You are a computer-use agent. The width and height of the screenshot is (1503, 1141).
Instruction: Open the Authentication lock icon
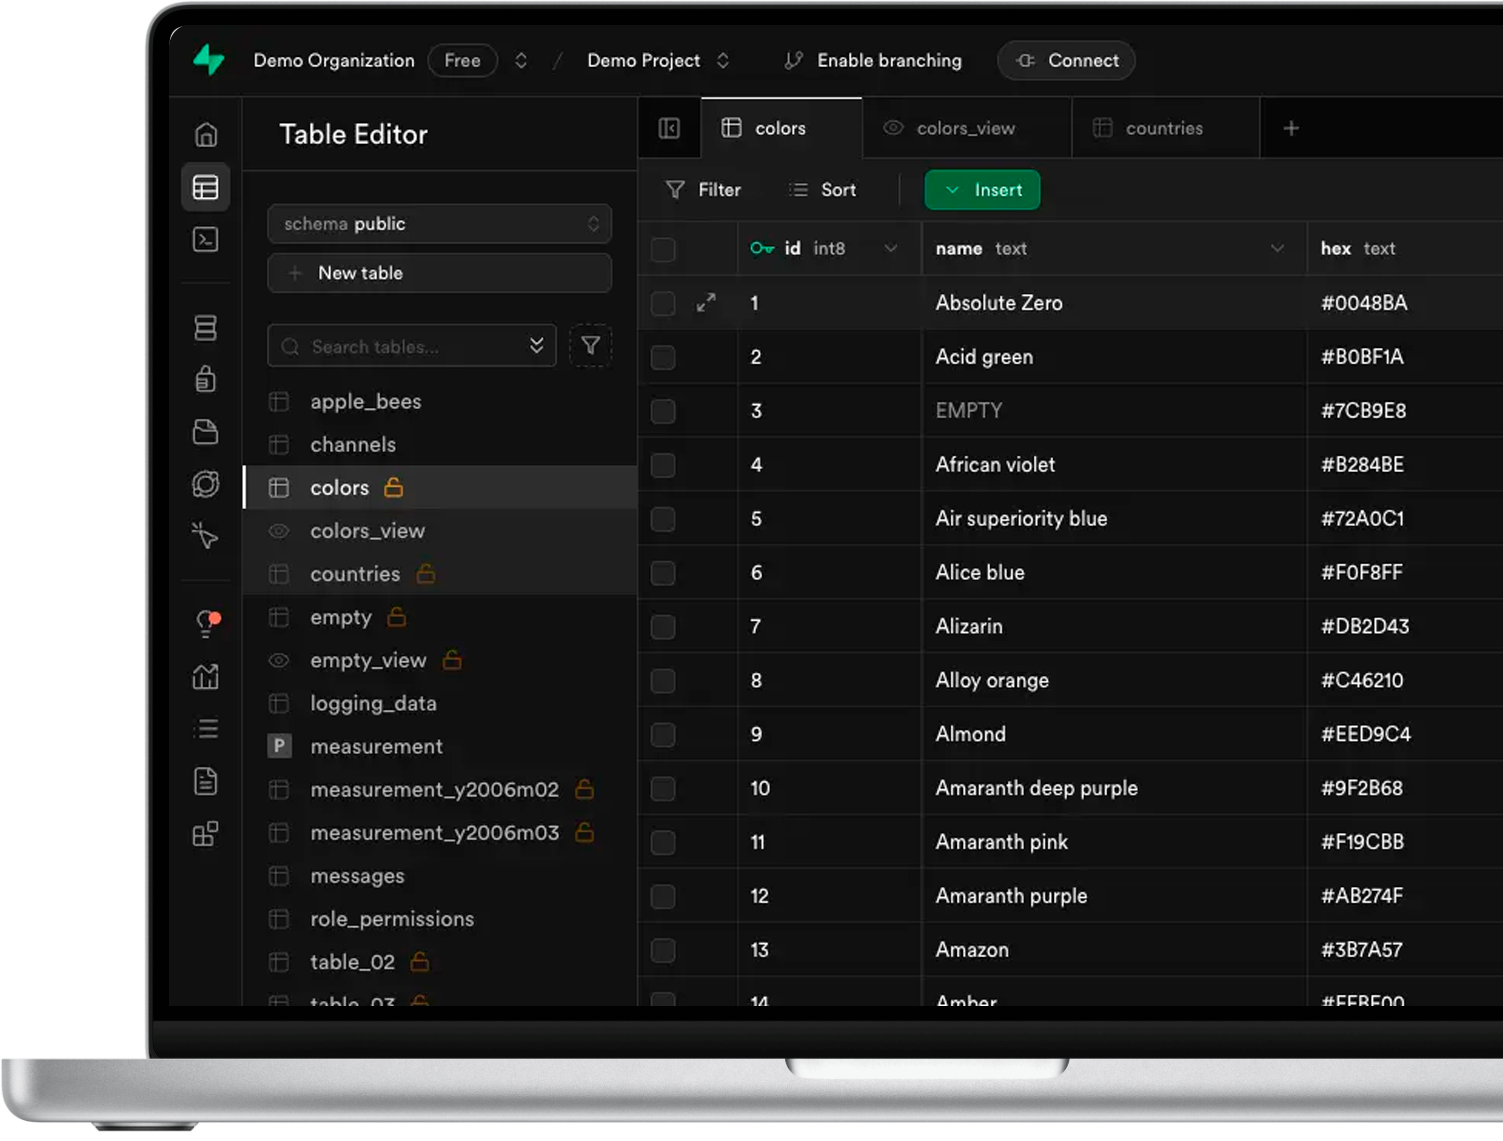[206, 380]
